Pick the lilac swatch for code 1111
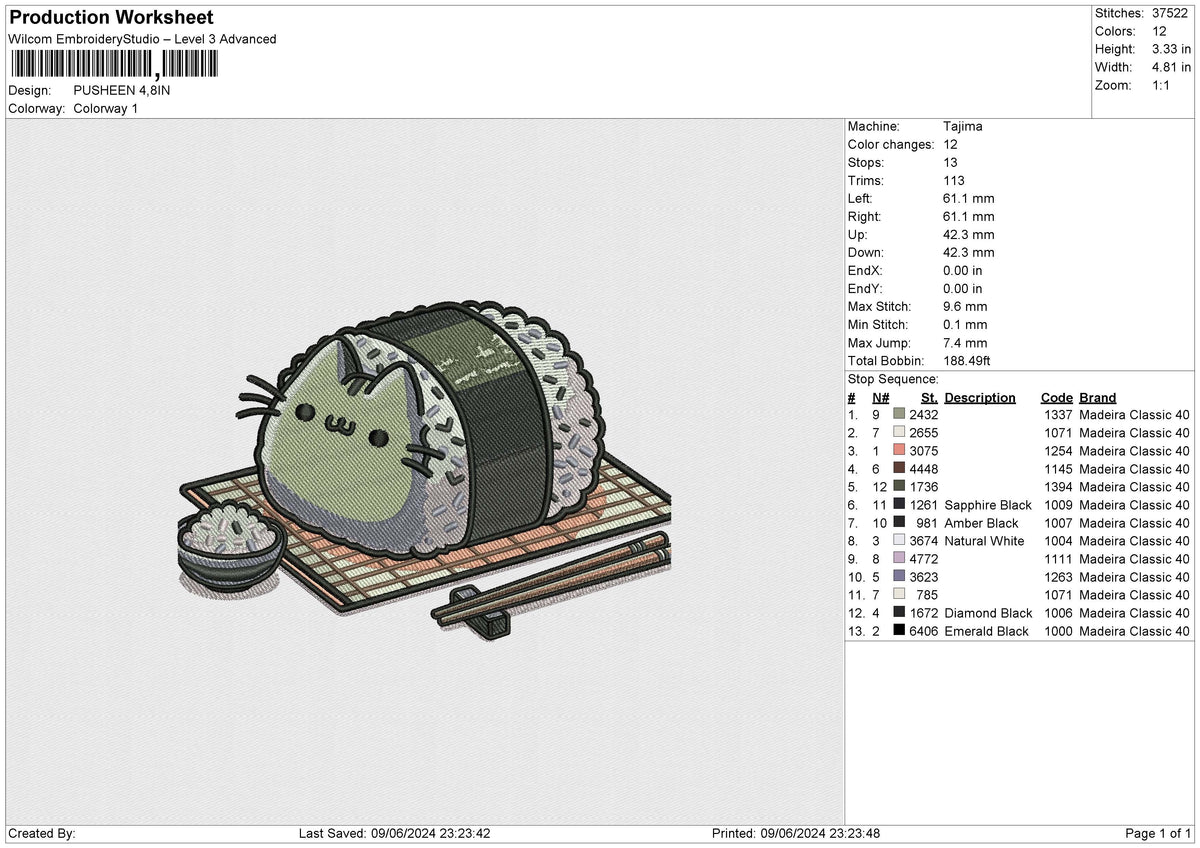Screen dimensions: 1200x848 (x=899, y=559)
